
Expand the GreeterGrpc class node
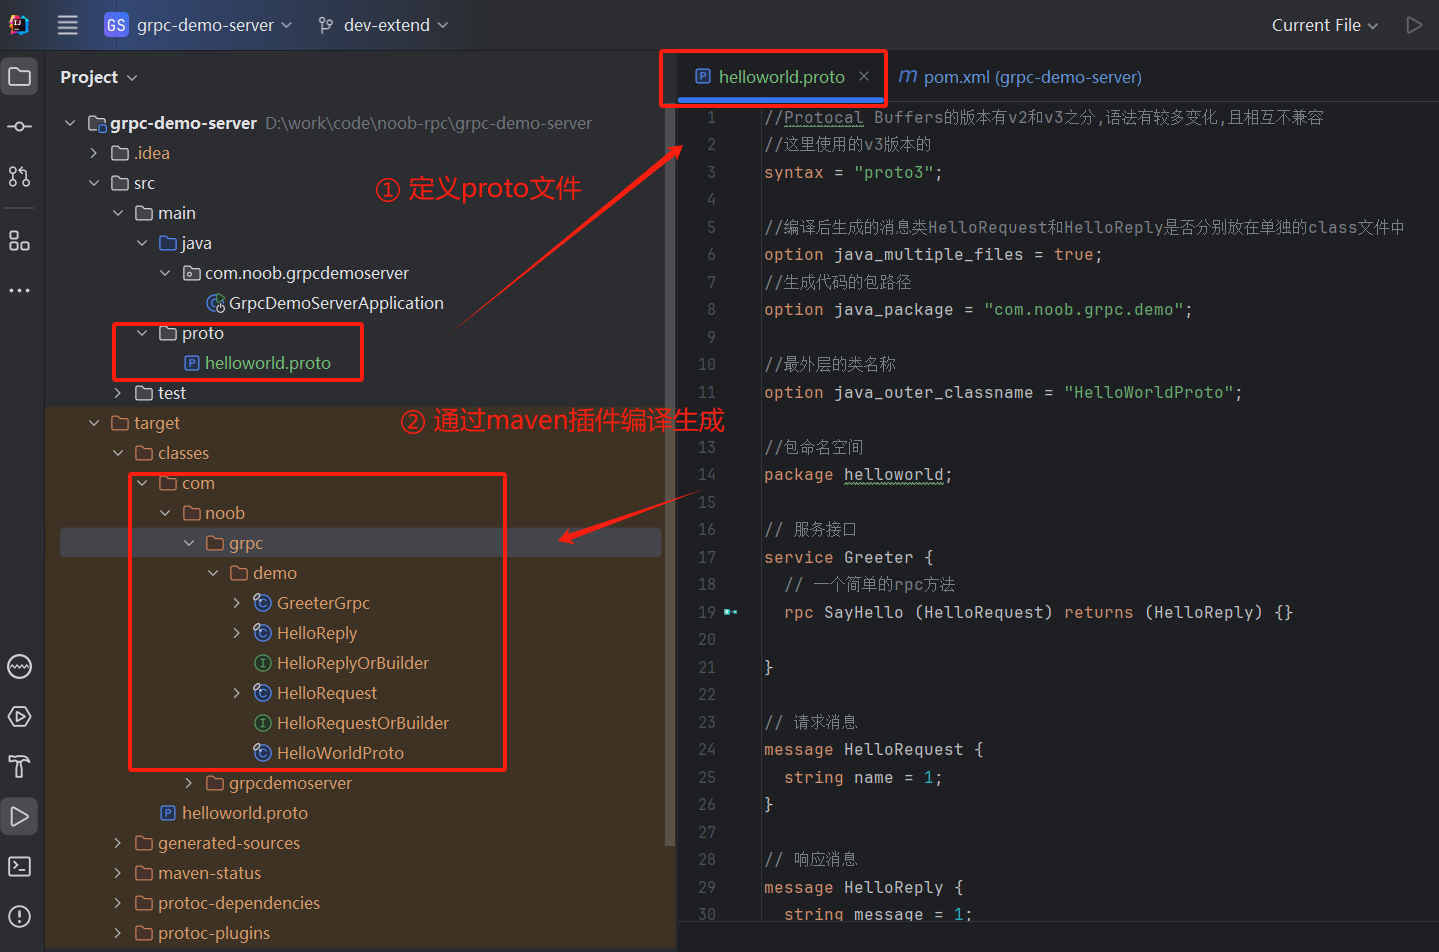236,603
